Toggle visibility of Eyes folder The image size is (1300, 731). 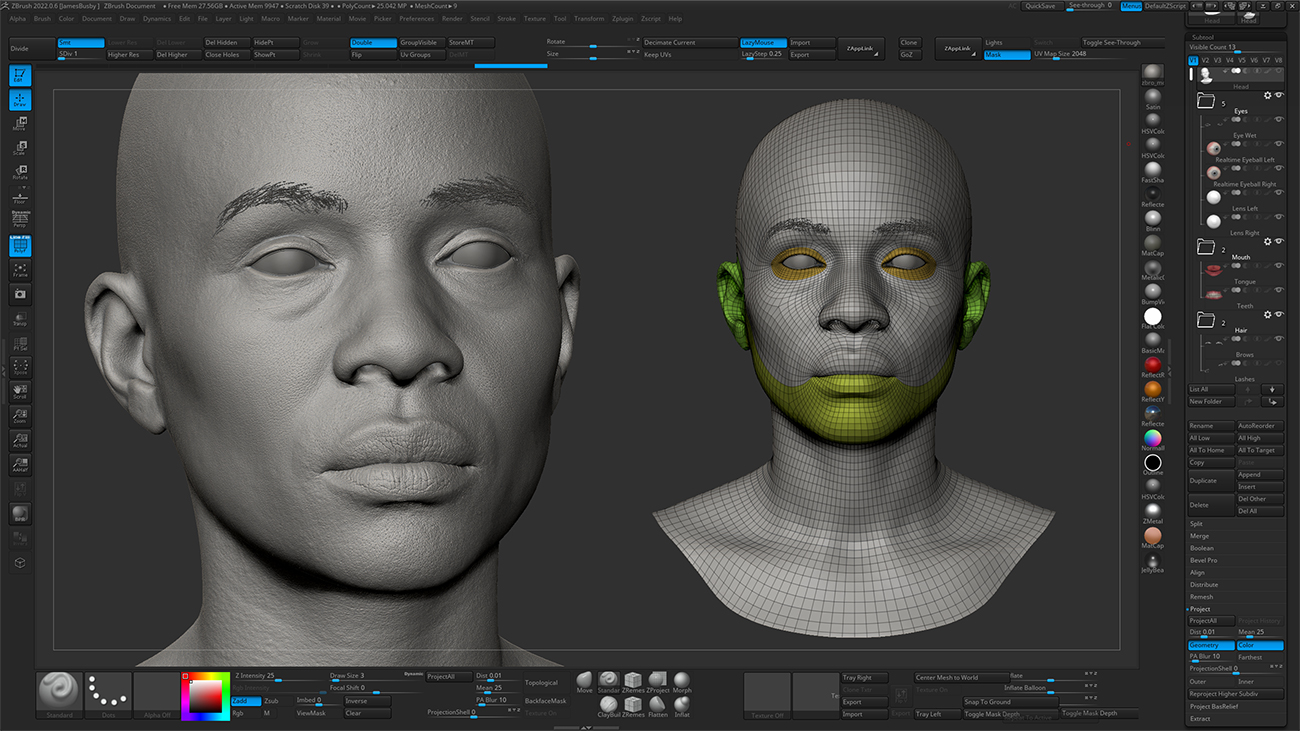click(x=1278, y=95)
